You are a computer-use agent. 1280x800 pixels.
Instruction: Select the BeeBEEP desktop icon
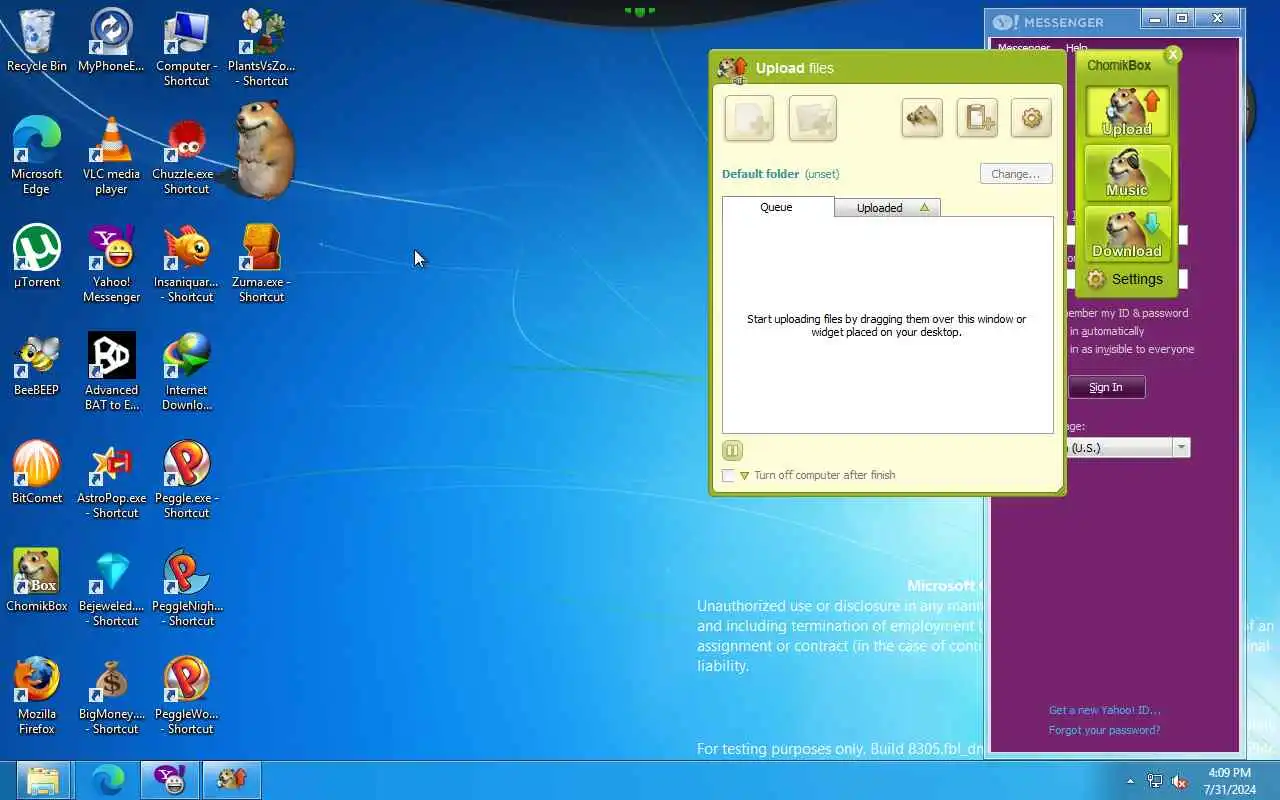point(37,365)
